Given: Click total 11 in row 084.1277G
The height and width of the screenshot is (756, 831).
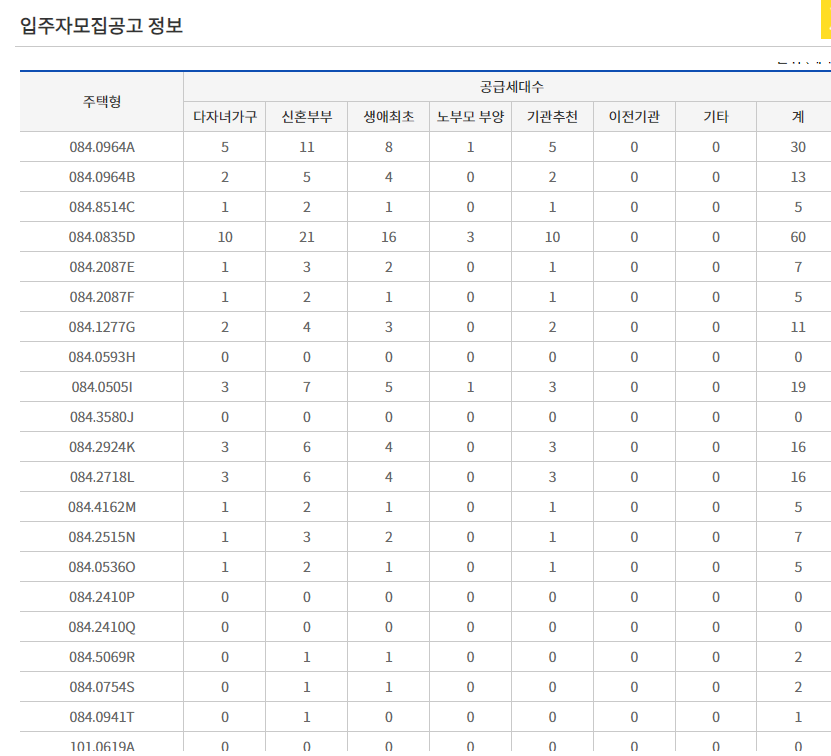Looking at the screenshot, I should pos(798,327).
